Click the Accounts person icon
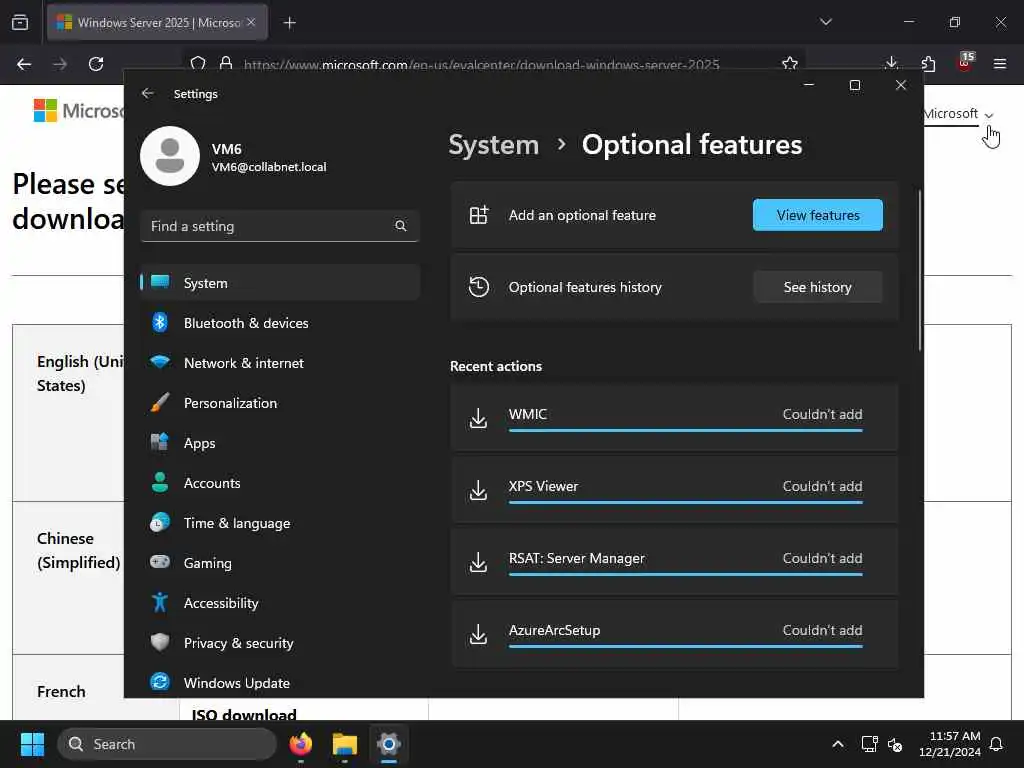The image size is (1024, 768). tap(160, 482)
